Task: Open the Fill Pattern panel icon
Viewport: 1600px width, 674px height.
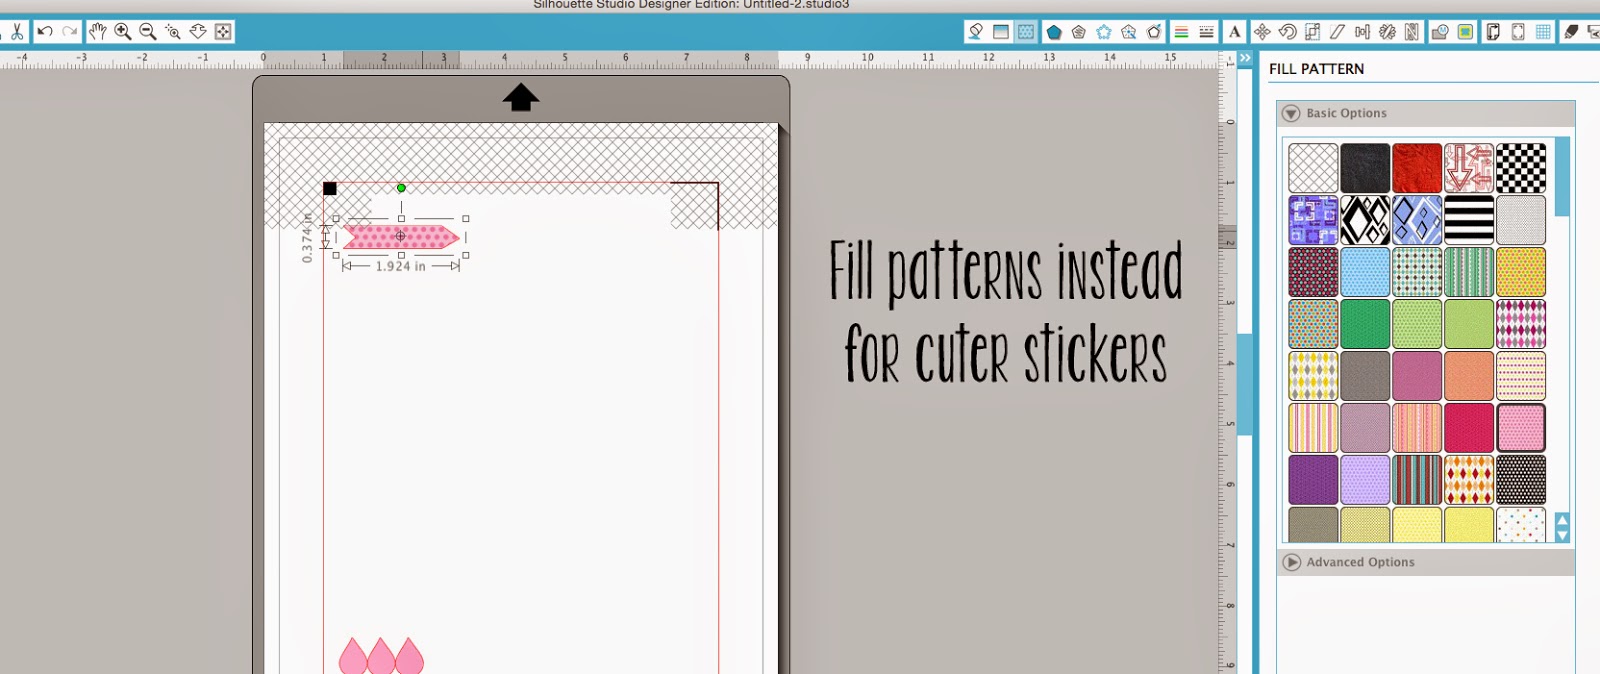Action: pos(1026,32)
